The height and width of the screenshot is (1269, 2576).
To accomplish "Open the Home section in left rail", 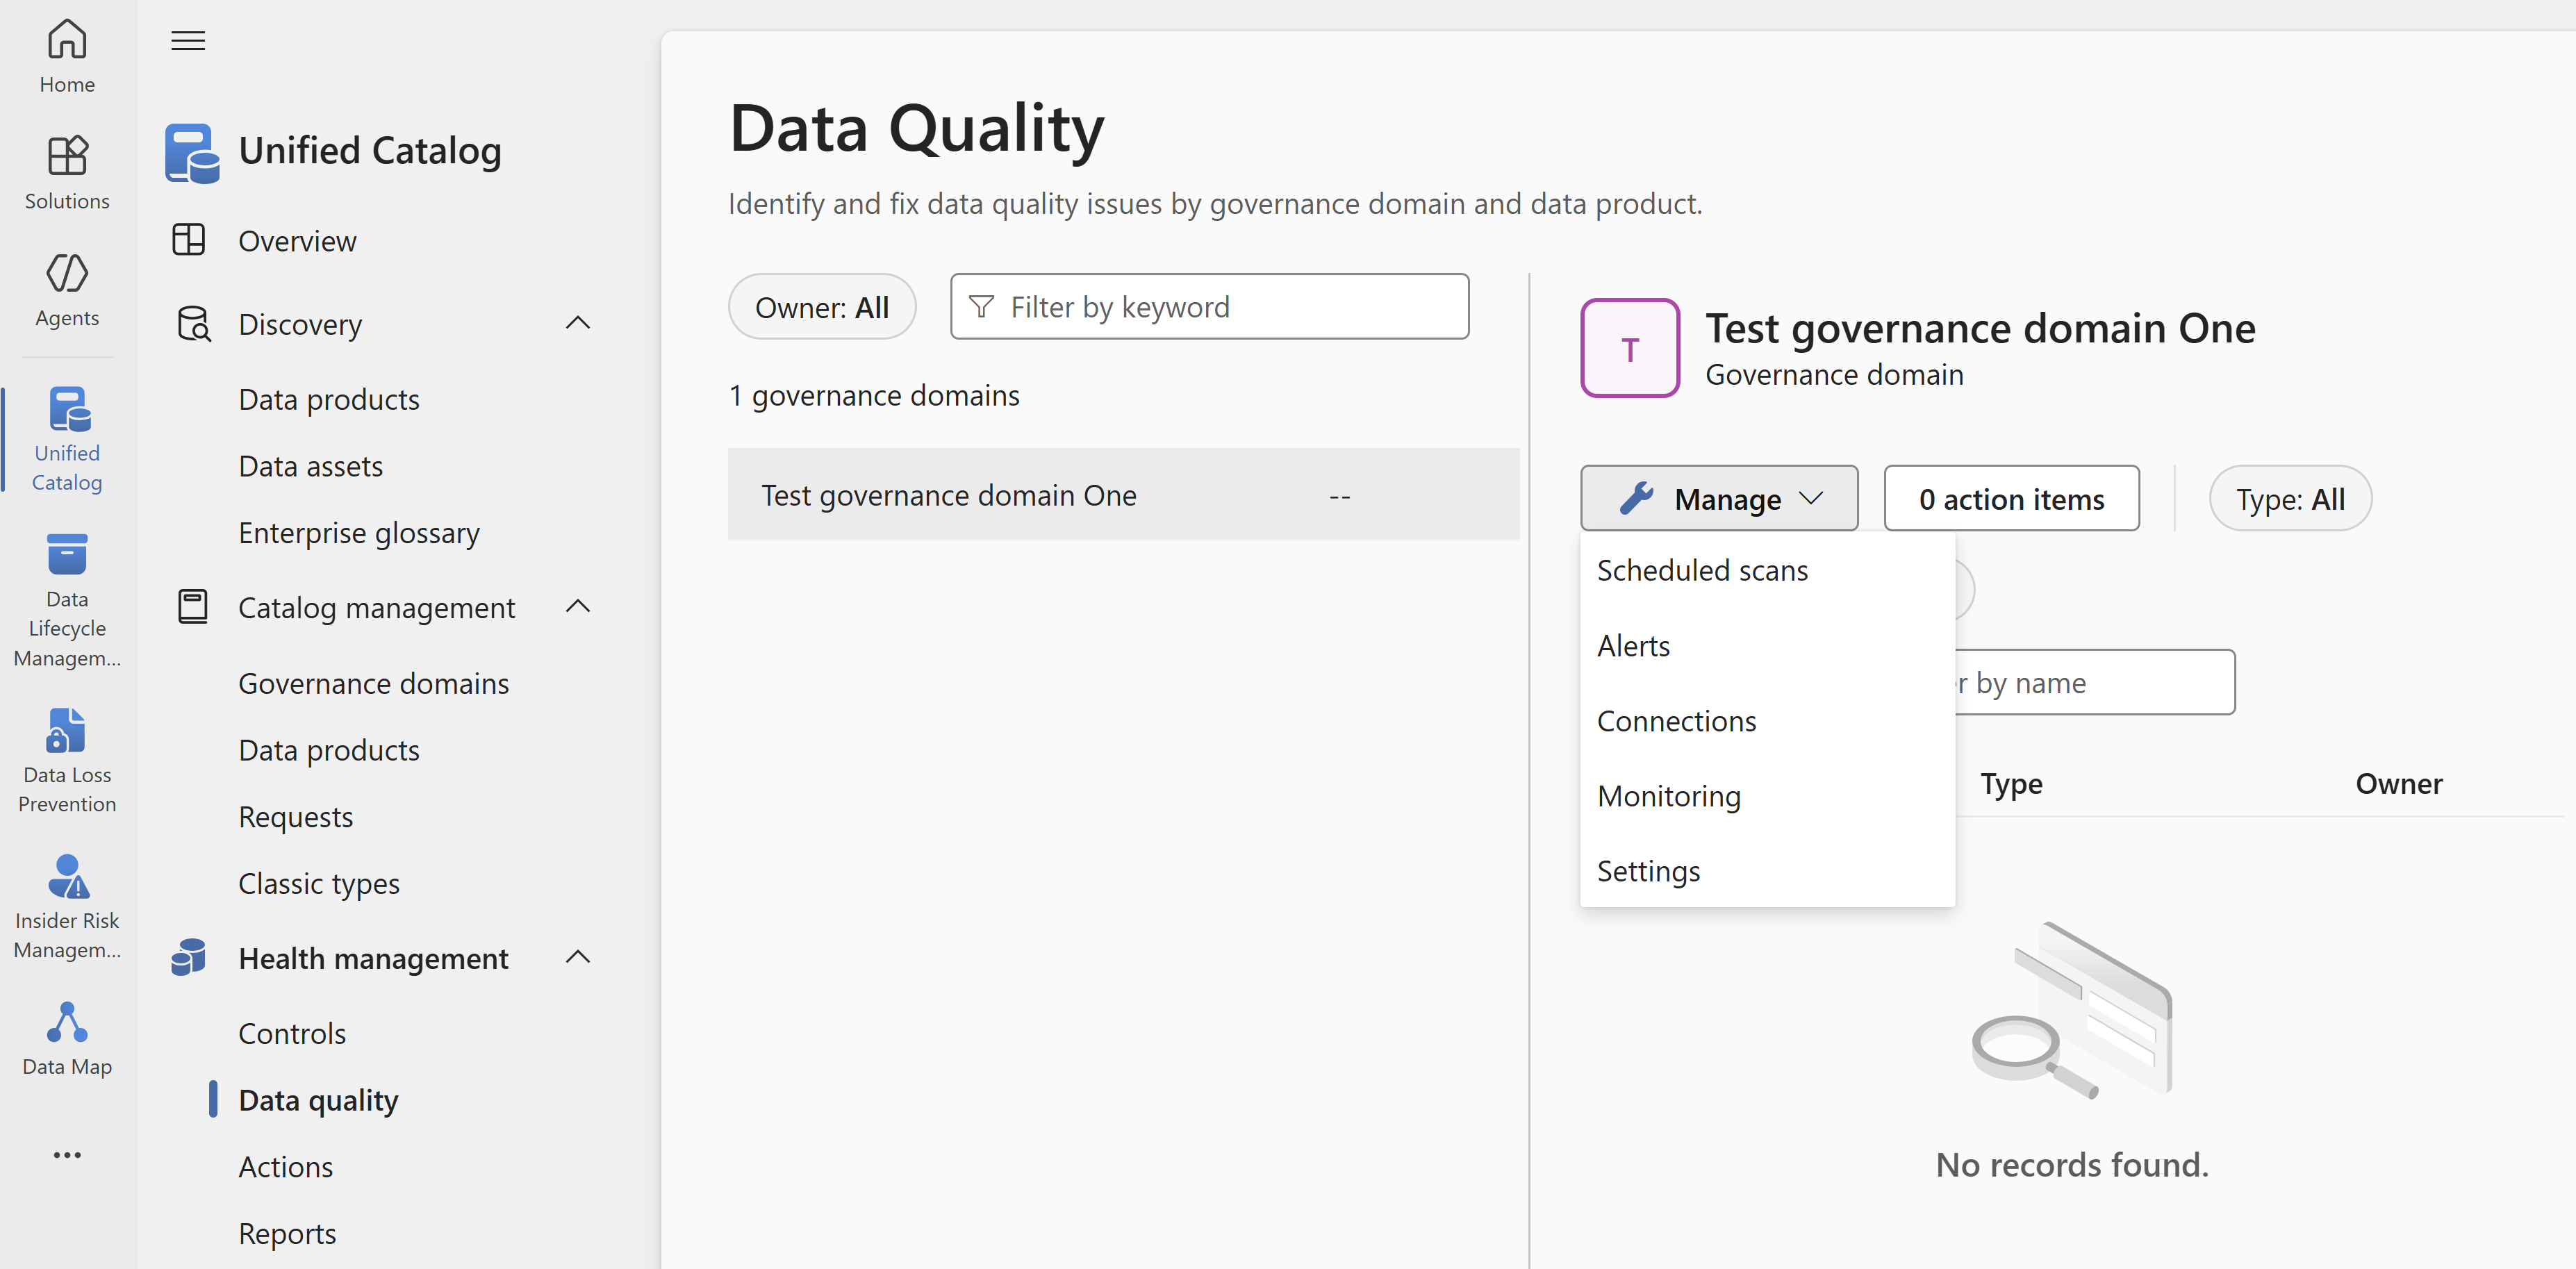I will 66,55.
